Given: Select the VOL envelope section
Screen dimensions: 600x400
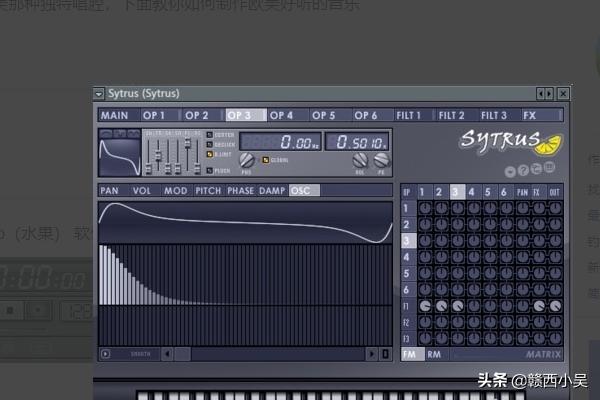Looking at the screenshot, I should point(142,190).
